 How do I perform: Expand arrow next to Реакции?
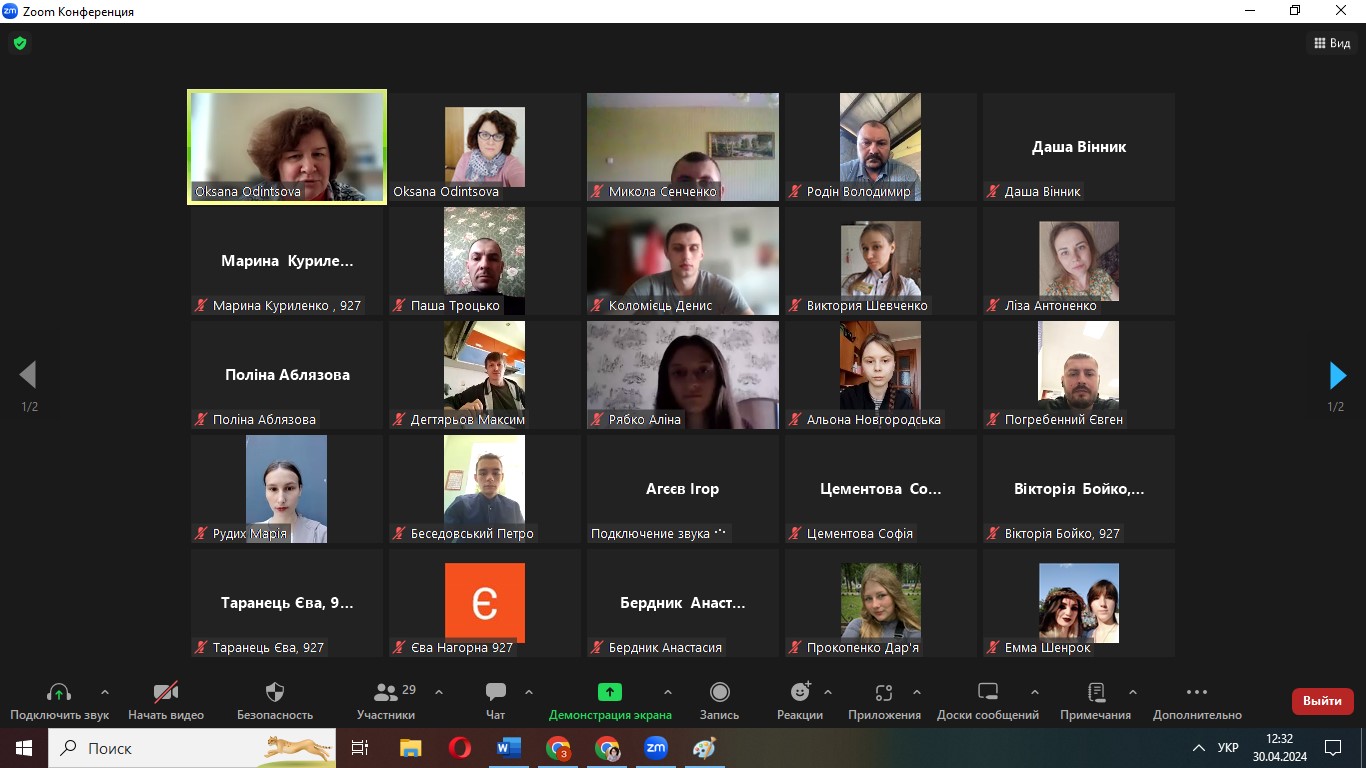coord(828,692)
